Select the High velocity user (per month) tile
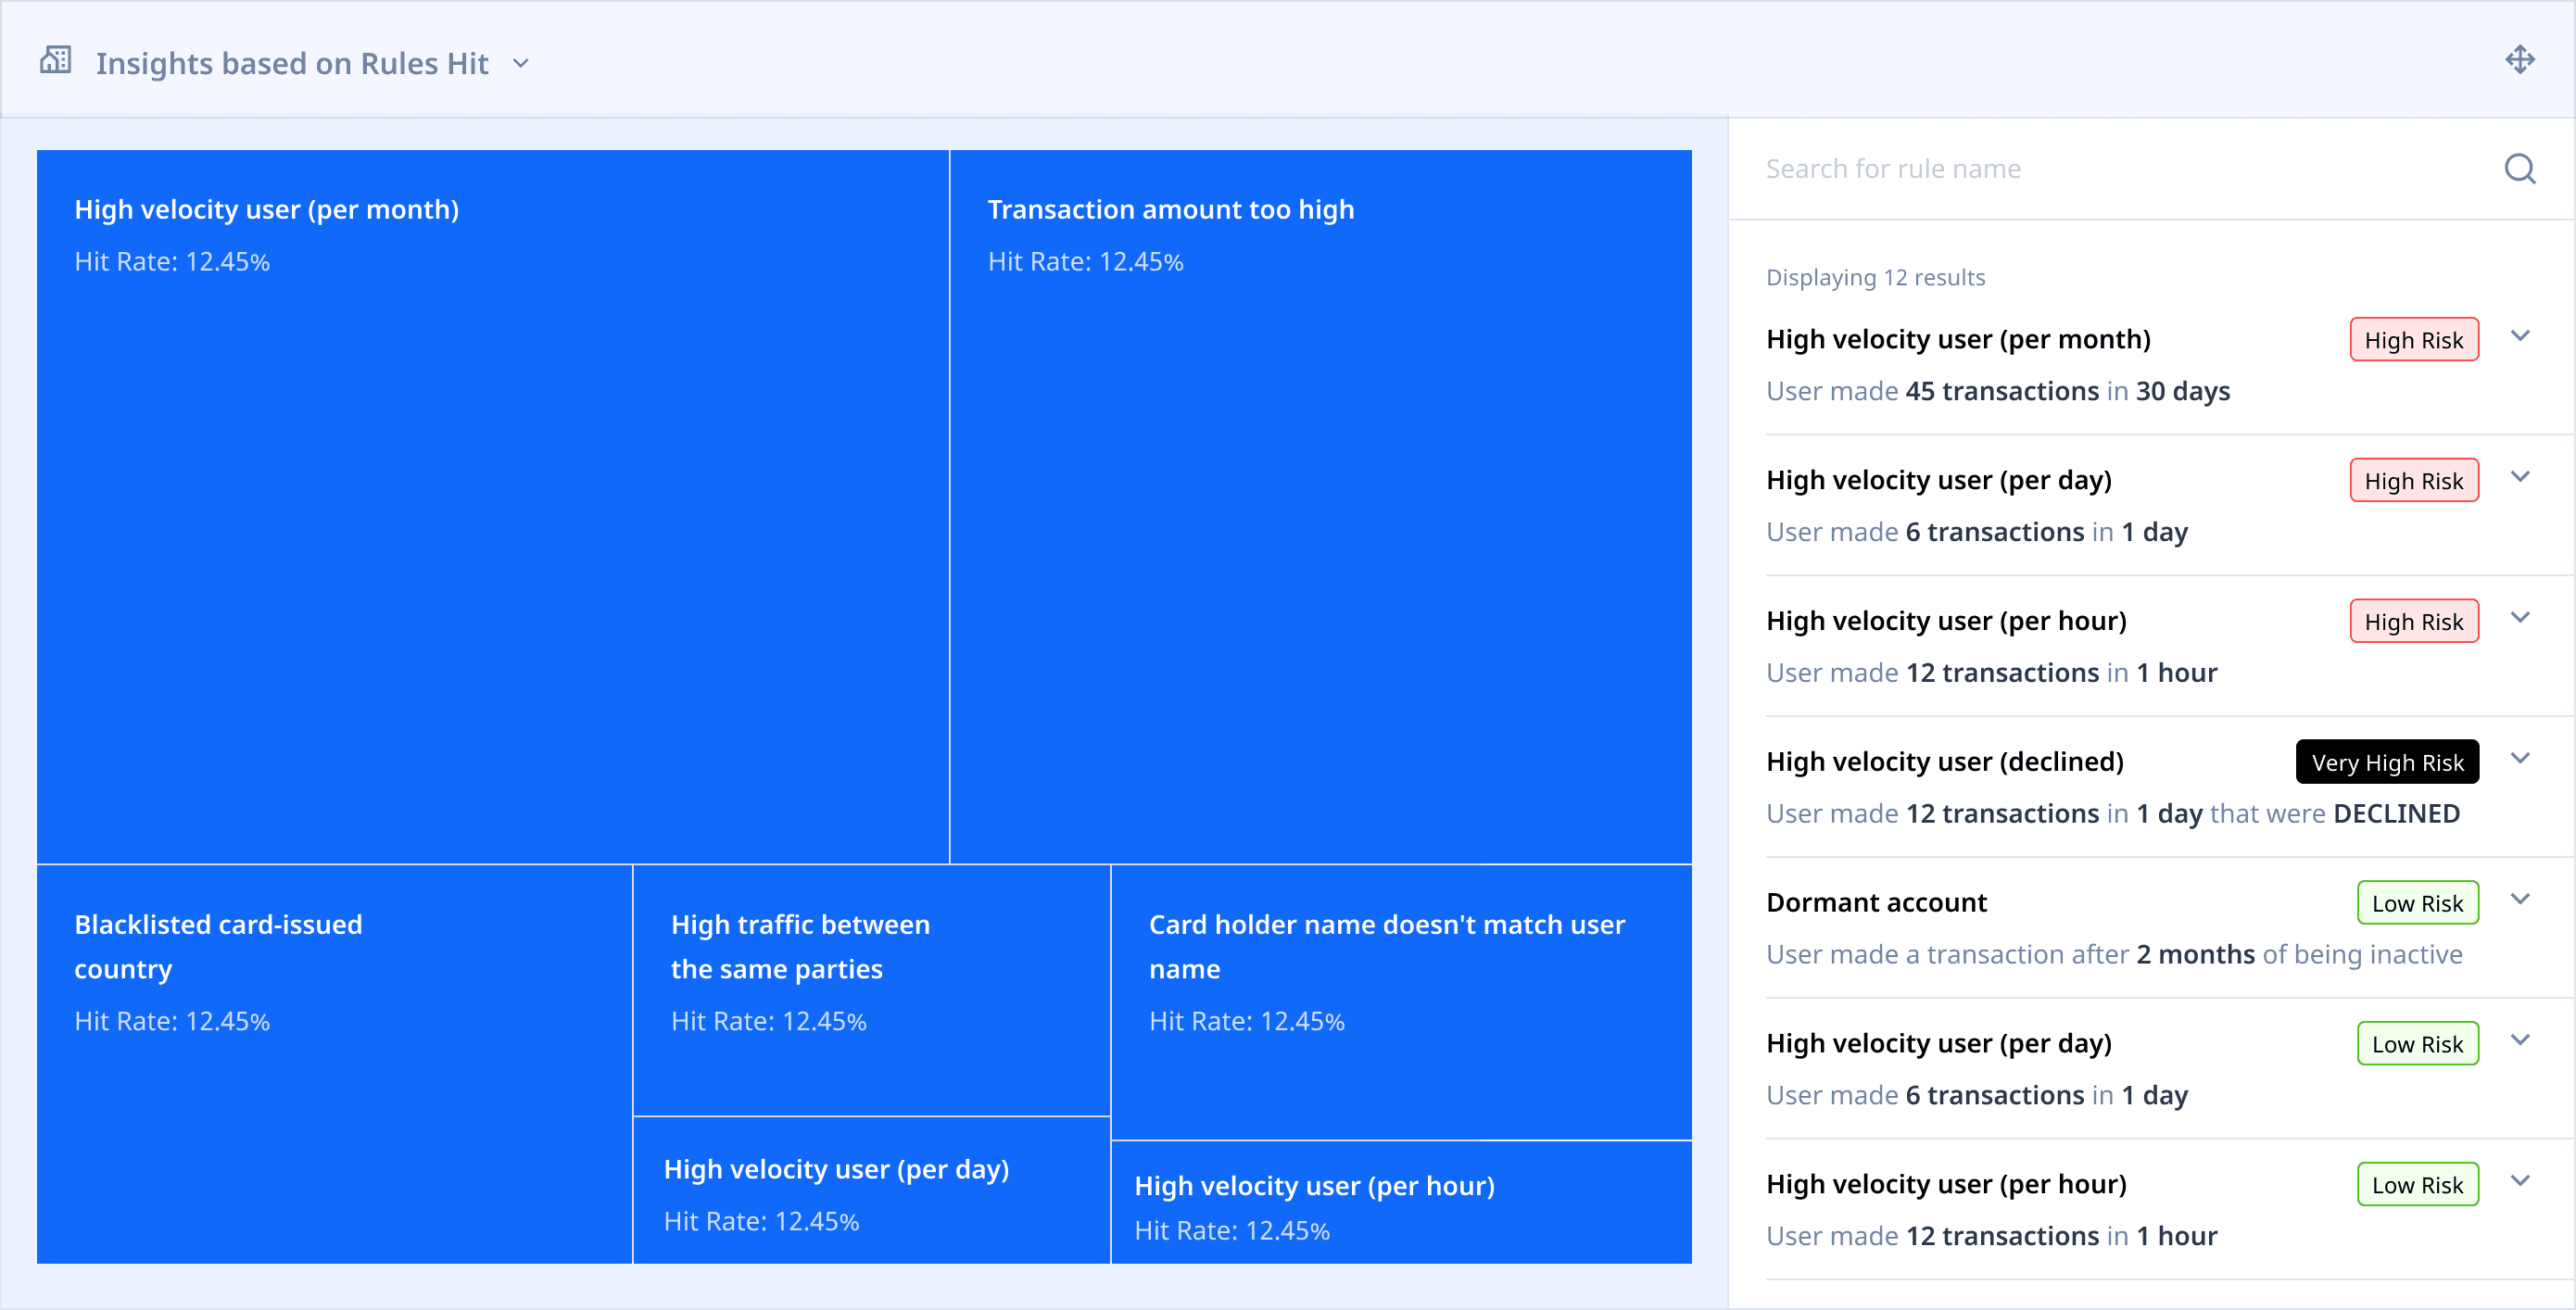 (x=492, y=506)
